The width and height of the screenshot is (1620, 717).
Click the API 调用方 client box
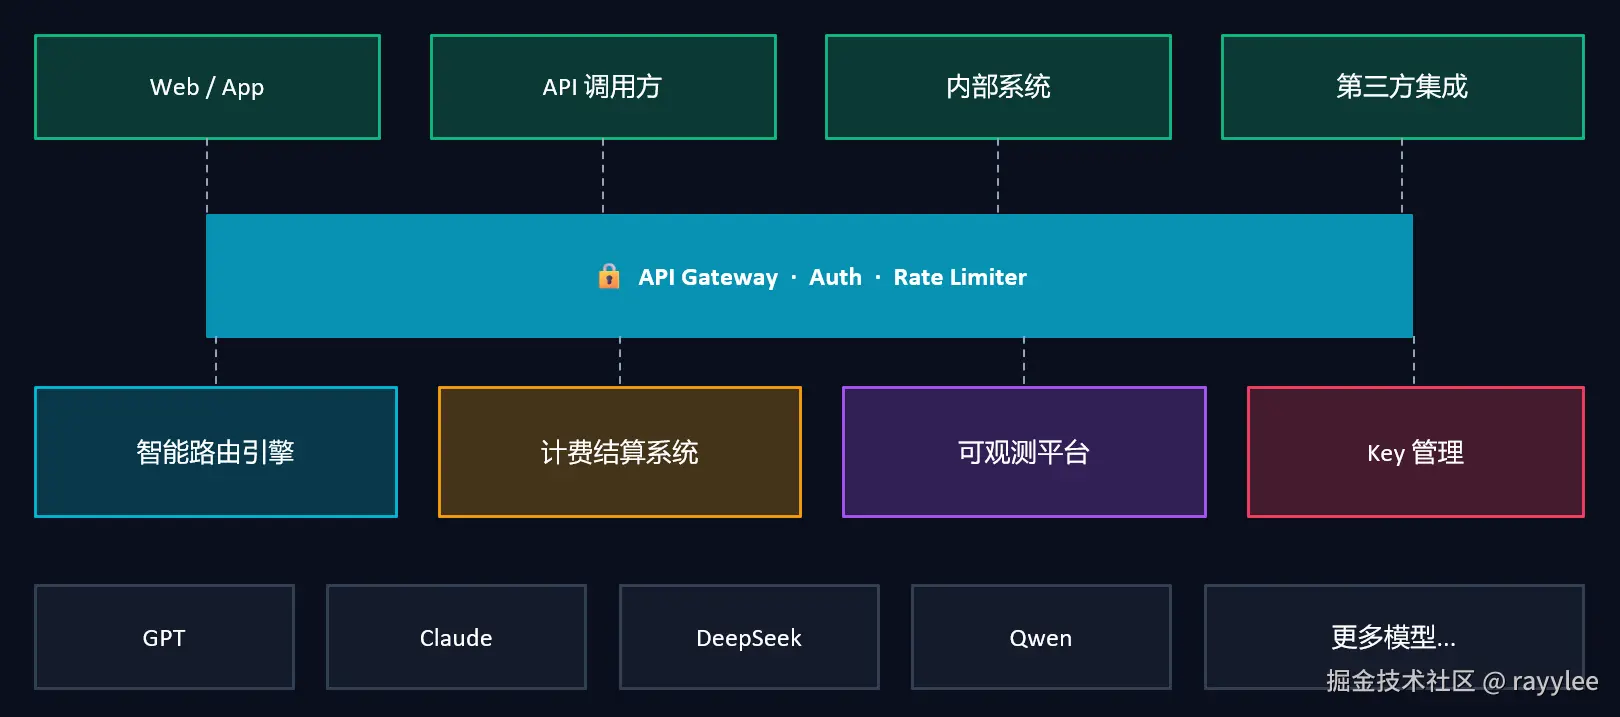[x=603, y=87]
